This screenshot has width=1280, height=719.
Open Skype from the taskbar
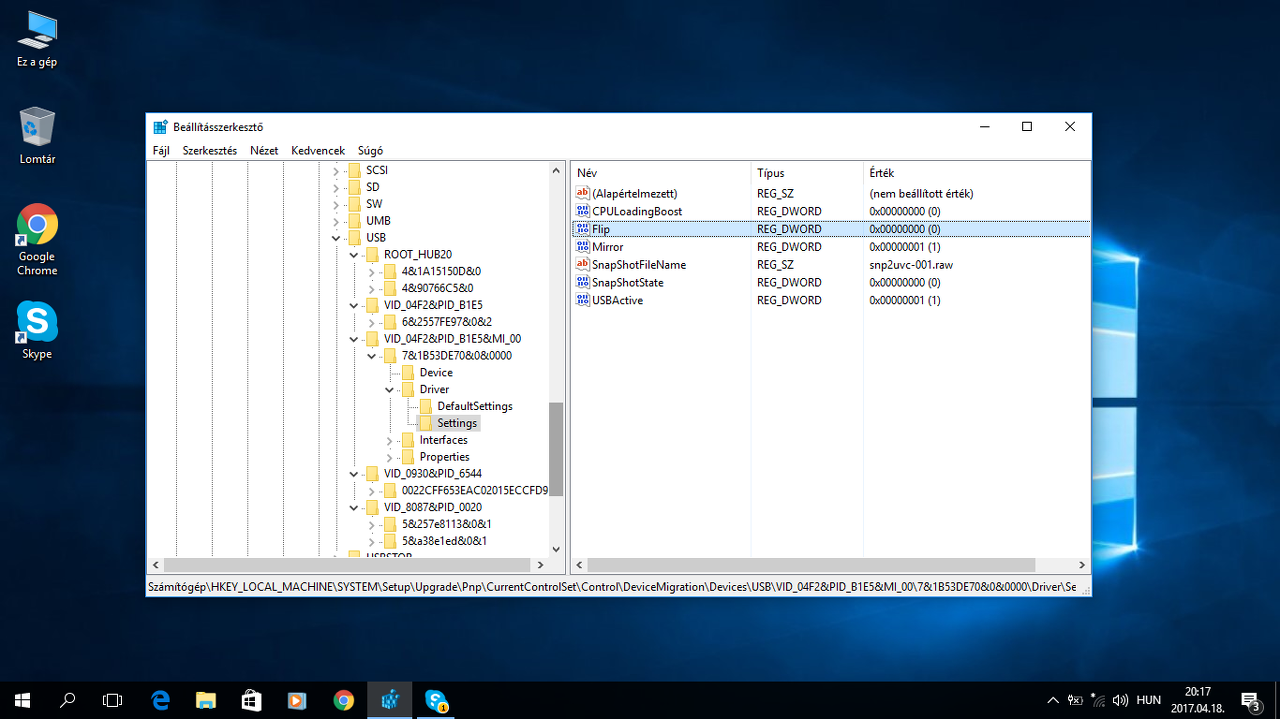coord(436,700)
